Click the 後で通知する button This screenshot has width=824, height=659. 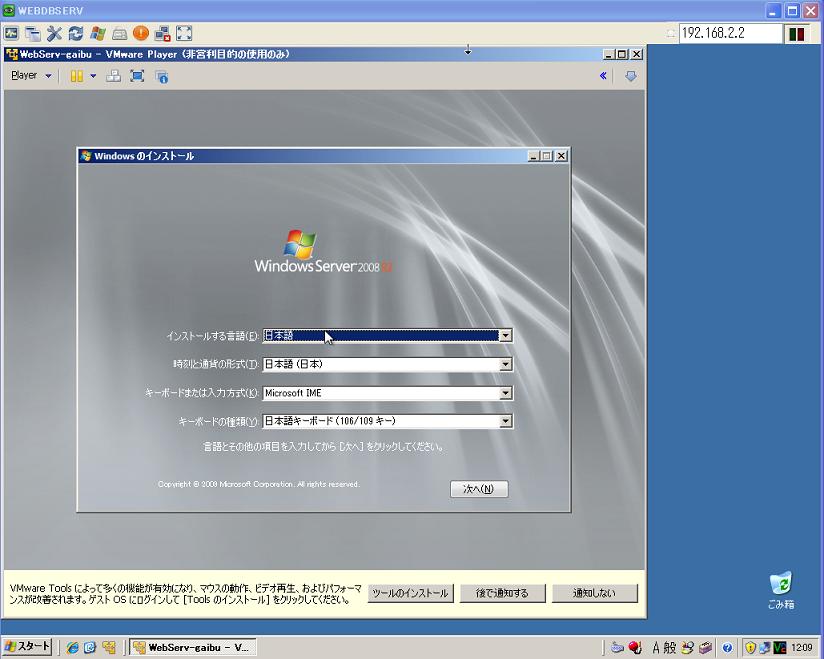[502, 593]
